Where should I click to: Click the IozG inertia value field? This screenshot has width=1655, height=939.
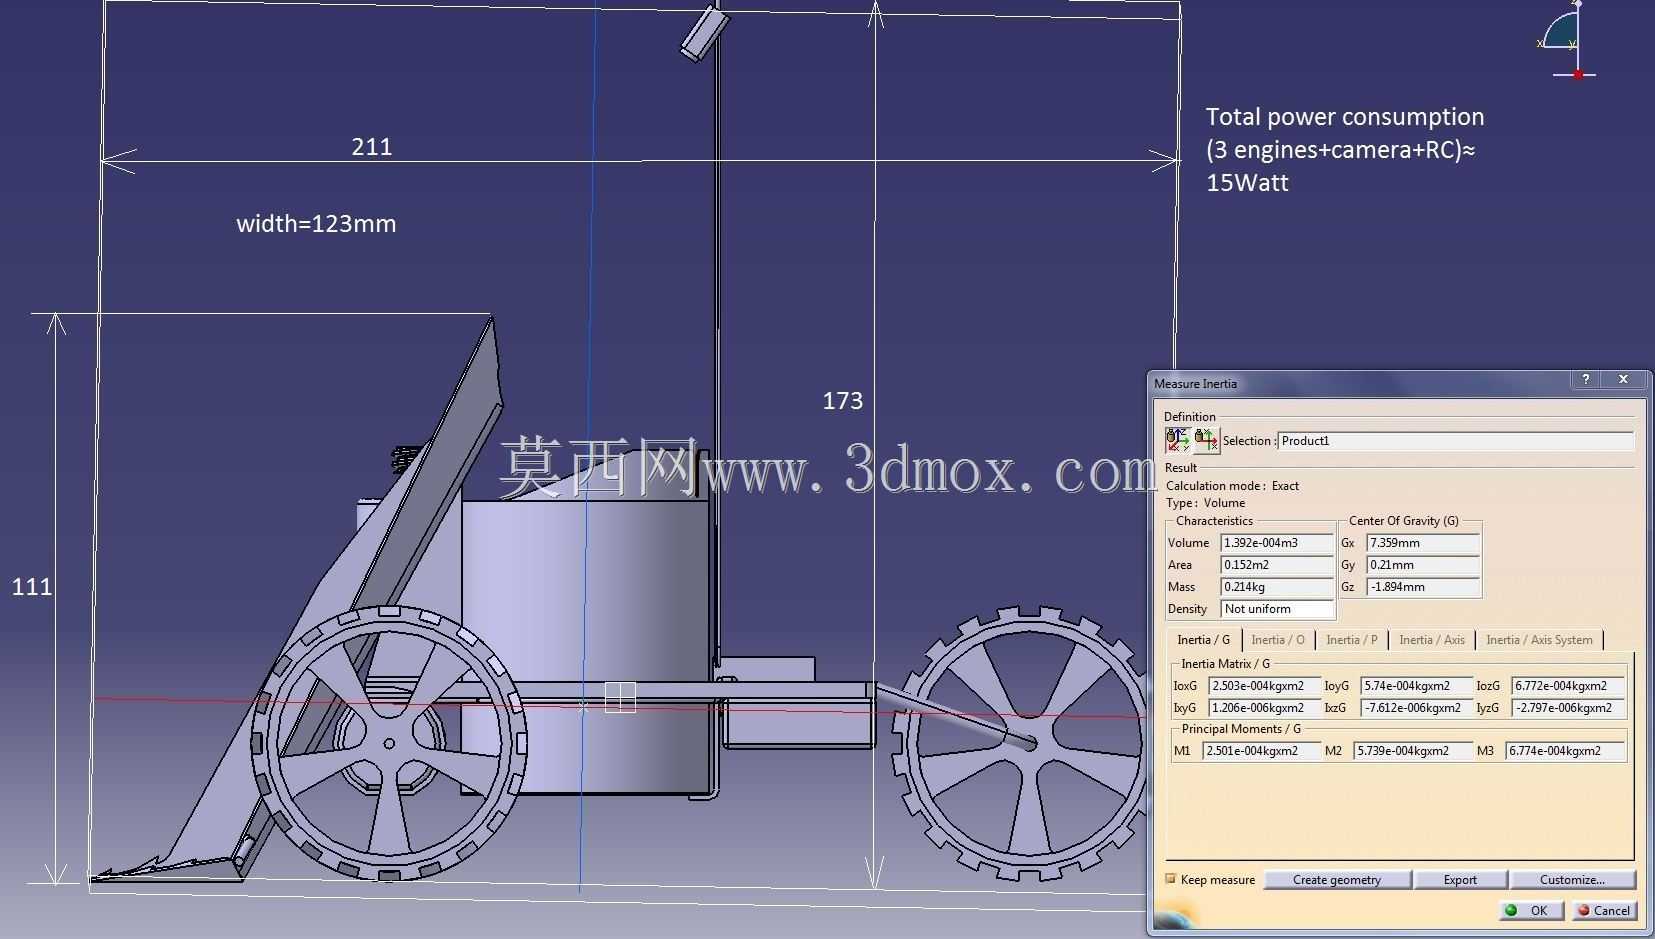pyautogui.click(x=1567, y=686)
